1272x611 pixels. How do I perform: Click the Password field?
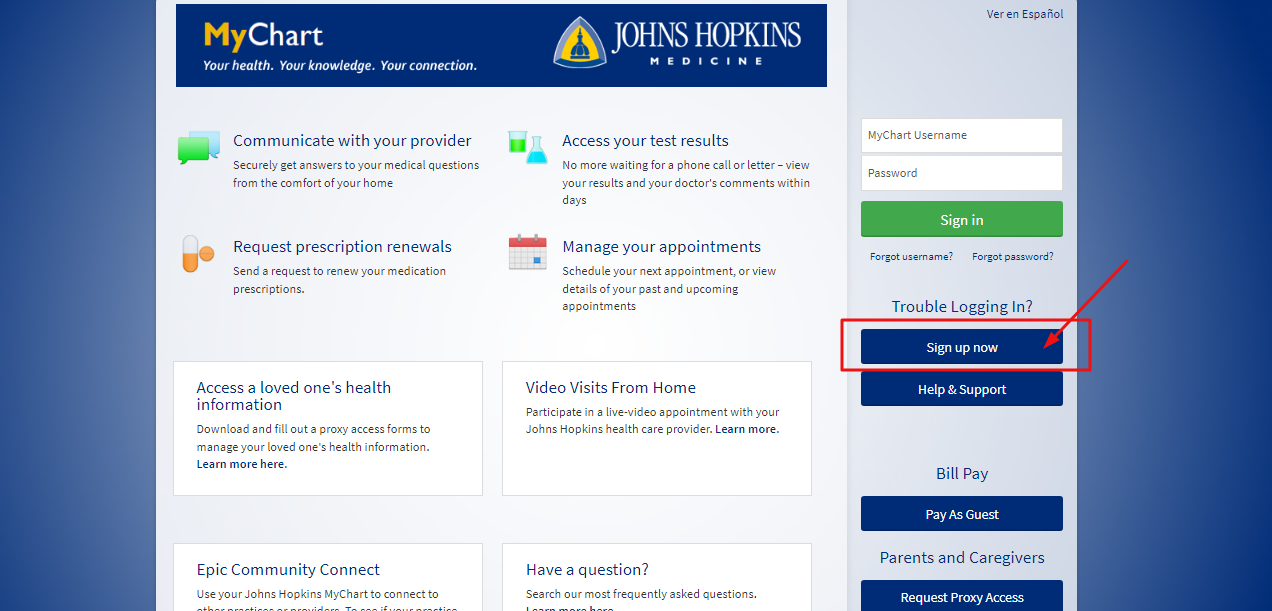[961, 172]
